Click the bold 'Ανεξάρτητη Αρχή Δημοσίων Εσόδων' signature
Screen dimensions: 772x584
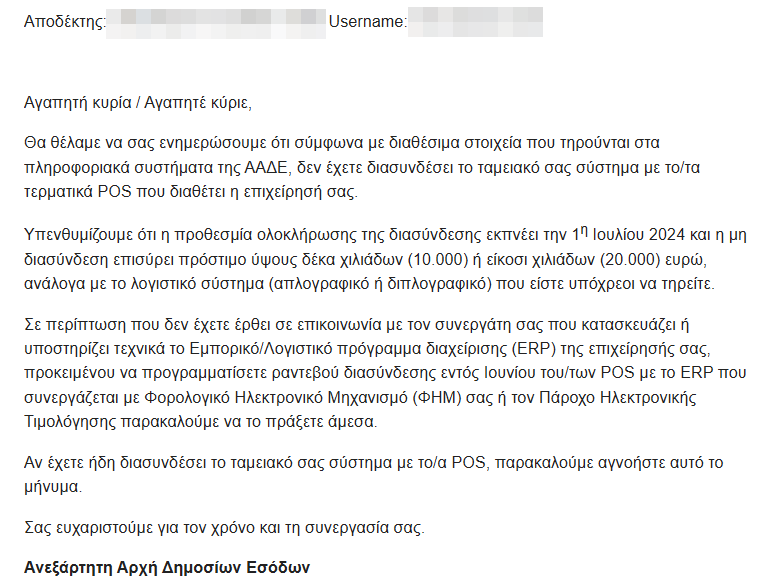pos(167,567)
